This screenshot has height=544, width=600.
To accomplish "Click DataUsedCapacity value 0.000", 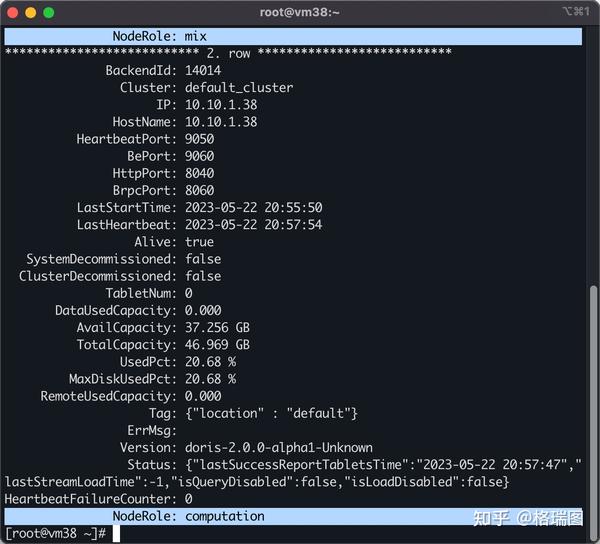I will pyautogui.click(x=203, y=311).
